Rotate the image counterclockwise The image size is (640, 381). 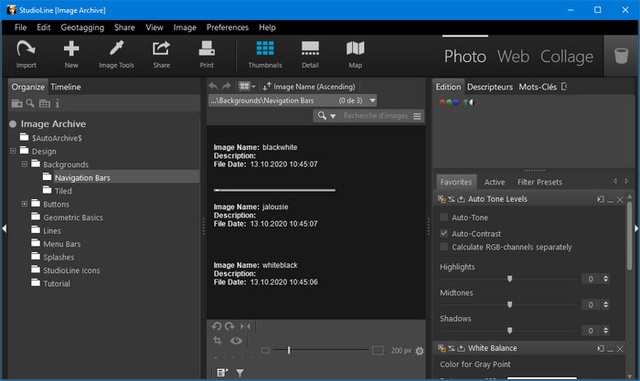tap(216, 326)
